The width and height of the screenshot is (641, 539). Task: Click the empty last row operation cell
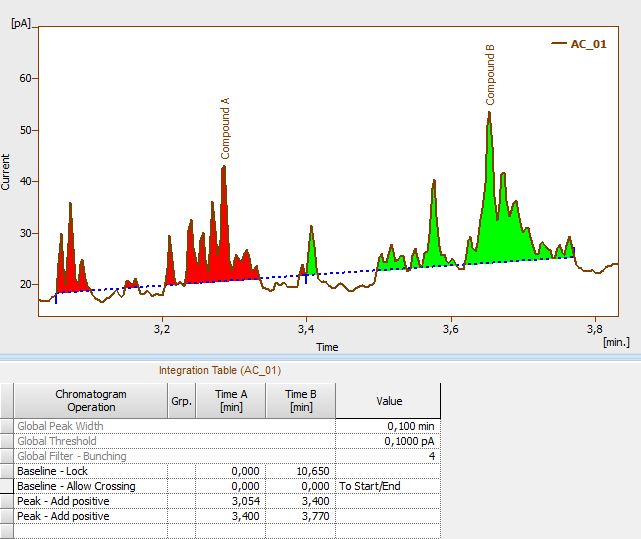coord(91,531)
